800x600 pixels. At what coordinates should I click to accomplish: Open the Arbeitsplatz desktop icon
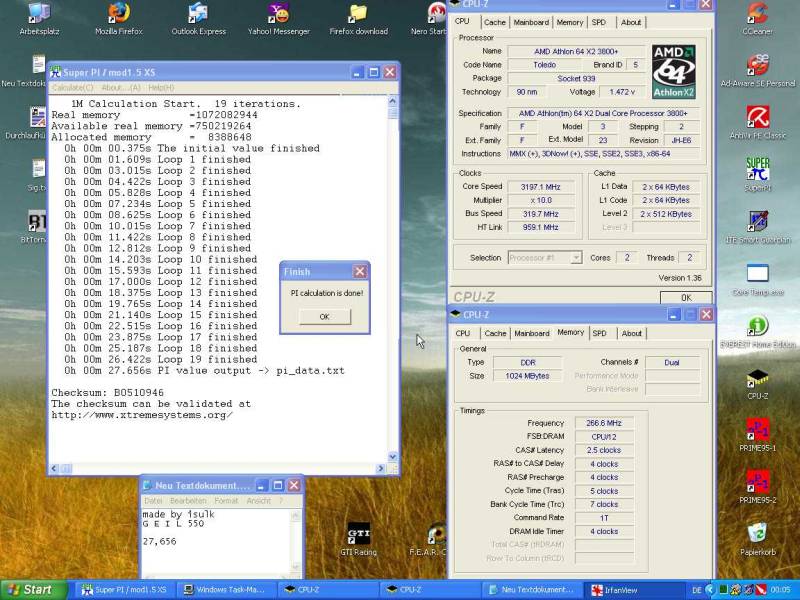(39, 19)
